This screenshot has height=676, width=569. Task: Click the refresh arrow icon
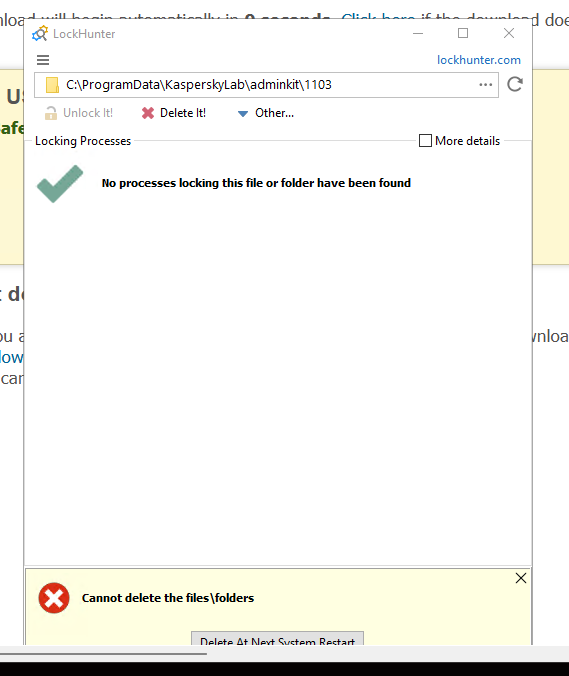pos(515,84)
